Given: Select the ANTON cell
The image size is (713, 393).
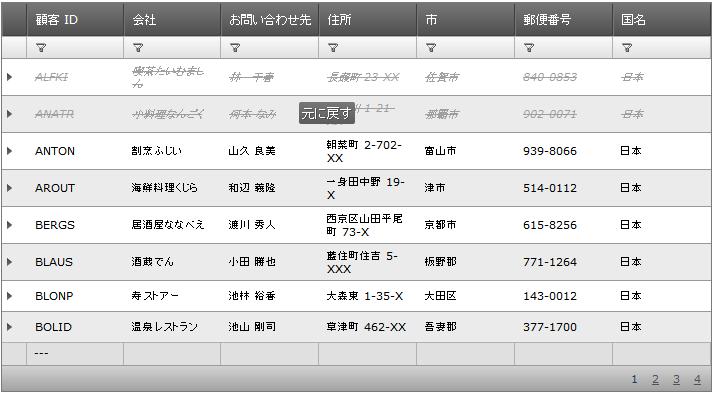Looking at the screenshot, I should (x=75, y=151).
